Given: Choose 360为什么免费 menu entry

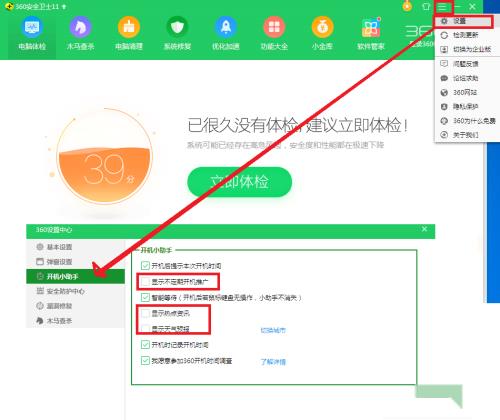Looking at the screenshot, I should (x=466, y=121).
